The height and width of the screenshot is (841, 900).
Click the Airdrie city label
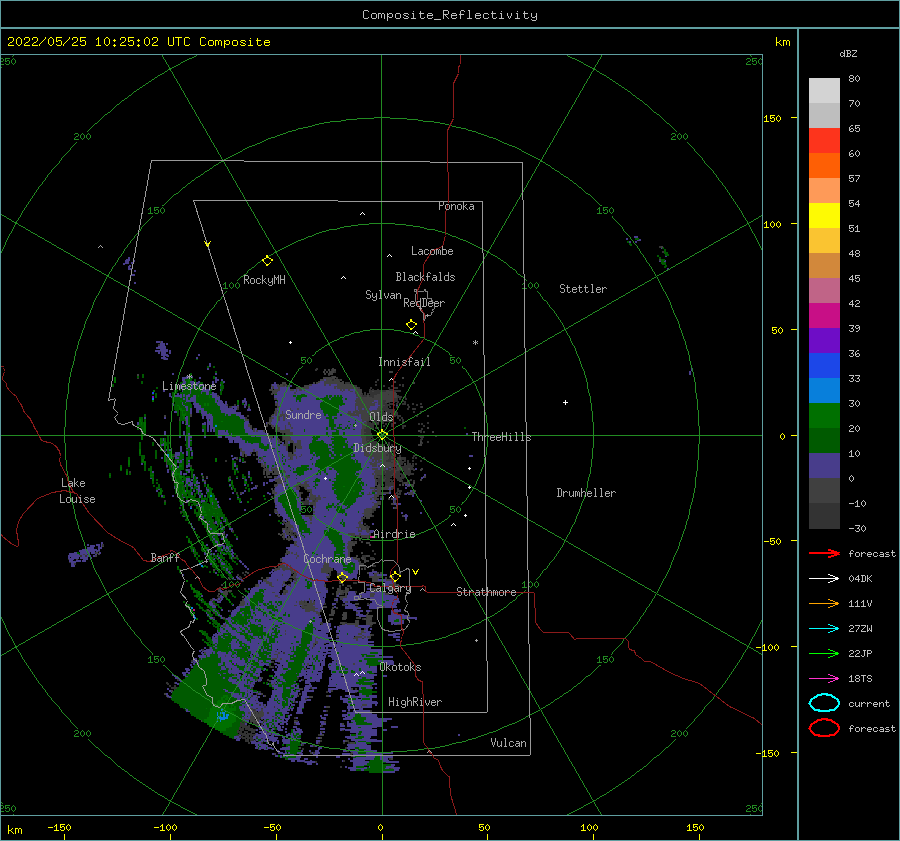point(394,534)
